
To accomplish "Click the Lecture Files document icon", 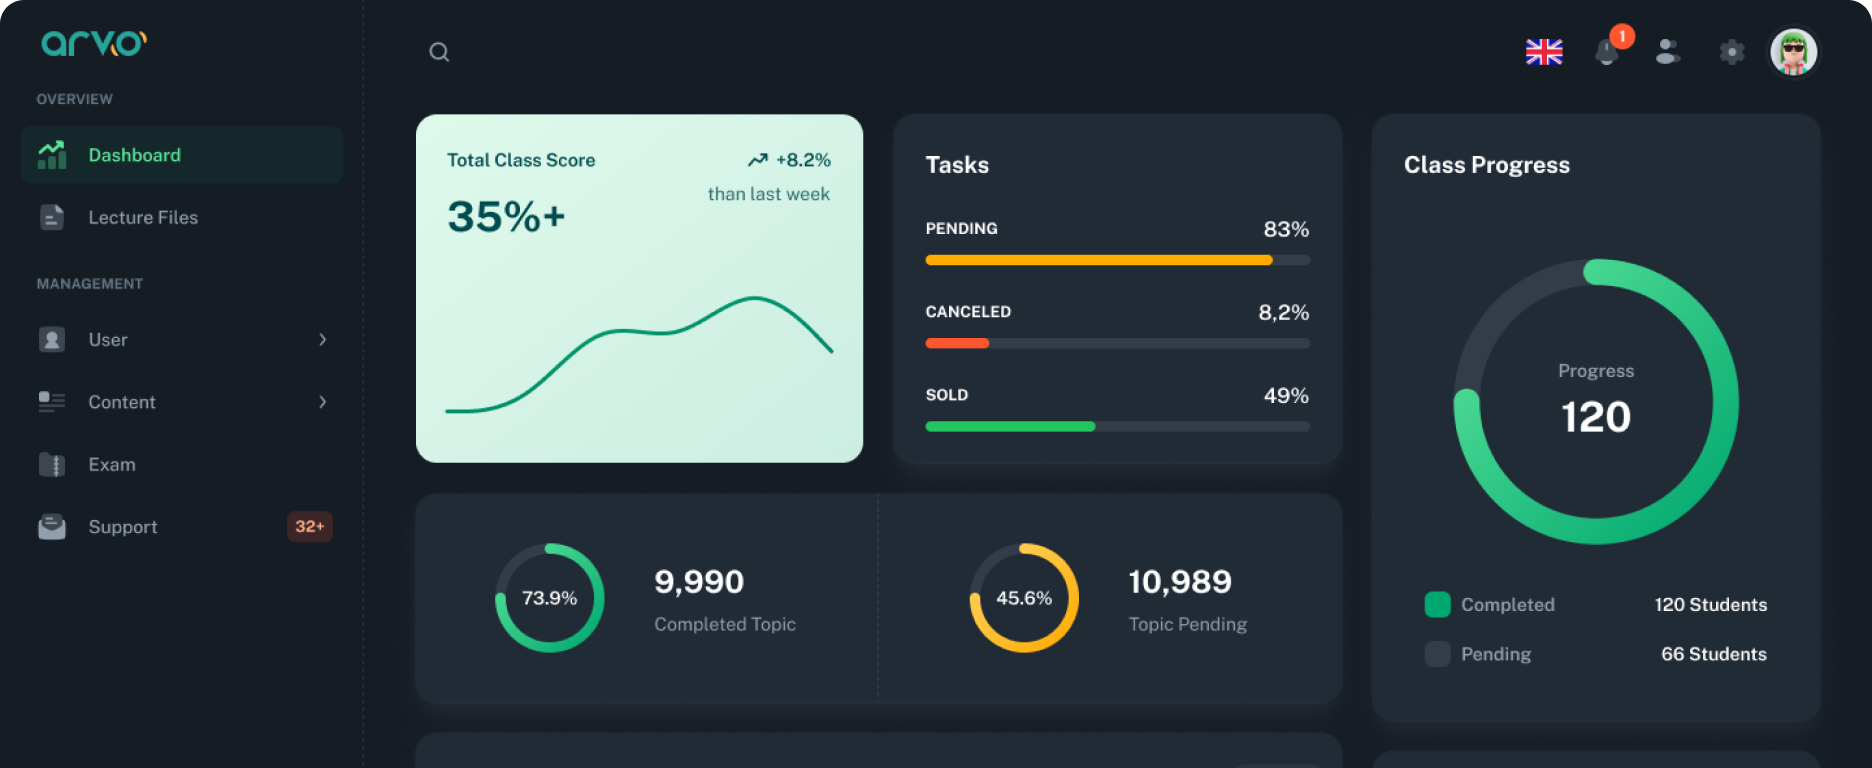I will pyautogui.click(x=52, y=217).
